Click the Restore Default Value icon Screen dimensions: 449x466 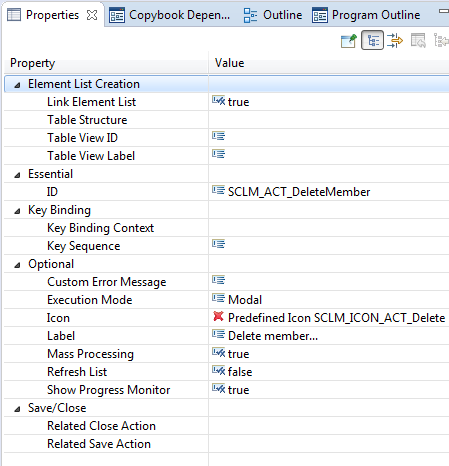418,41
